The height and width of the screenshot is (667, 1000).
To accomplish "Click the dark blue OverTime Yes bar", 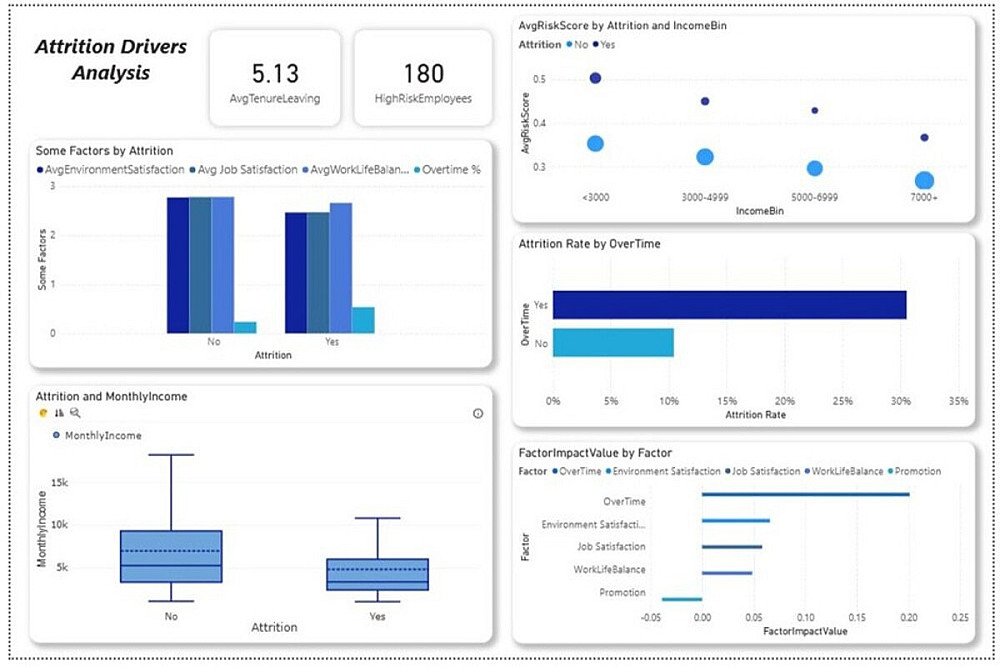I will point(730,305).
